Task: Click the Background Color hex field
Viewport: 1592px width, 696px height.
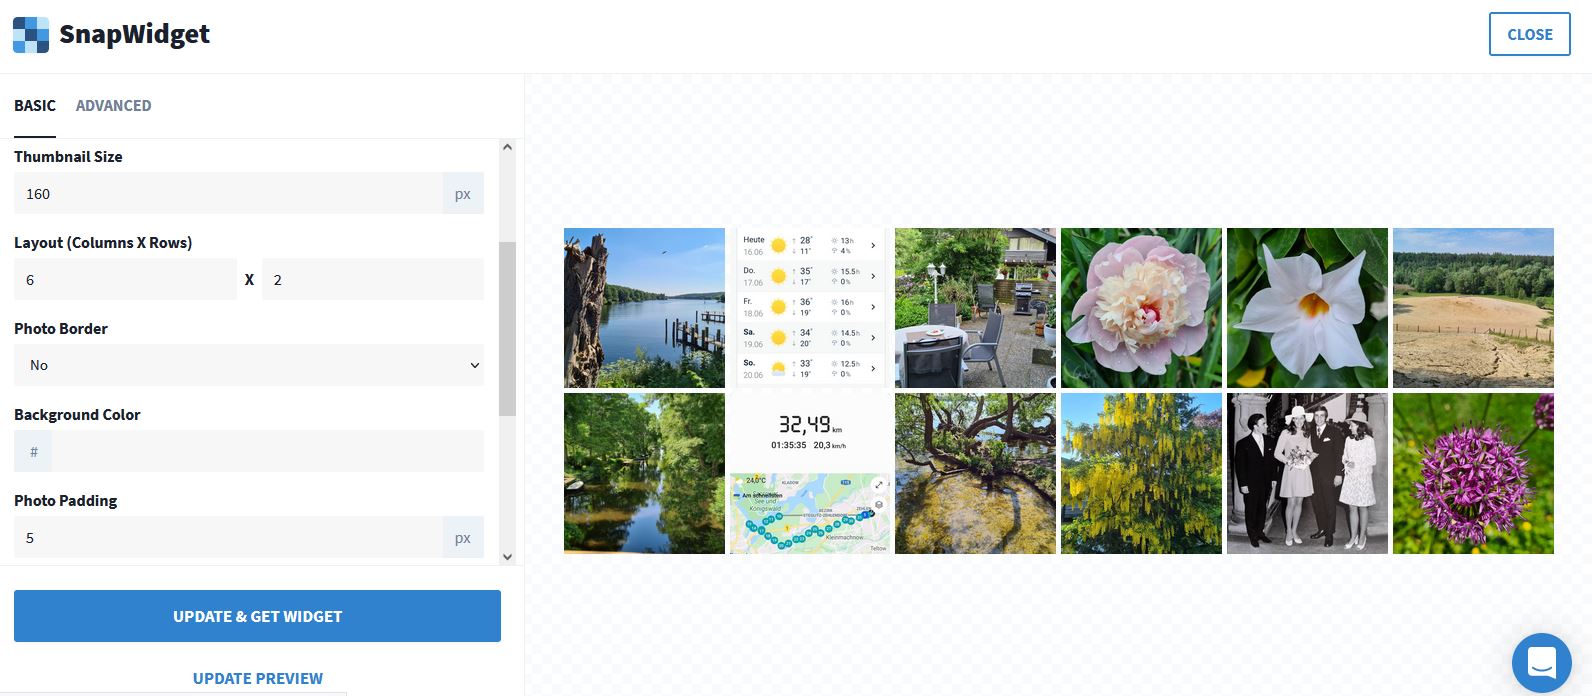Action: [x=268, y=452]
